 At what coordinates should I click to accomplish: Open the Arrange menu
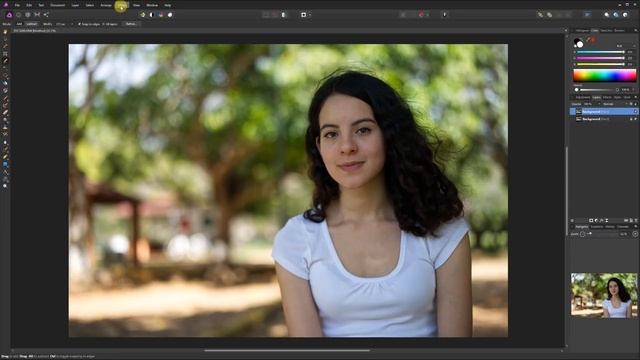[x=106, y=5]
